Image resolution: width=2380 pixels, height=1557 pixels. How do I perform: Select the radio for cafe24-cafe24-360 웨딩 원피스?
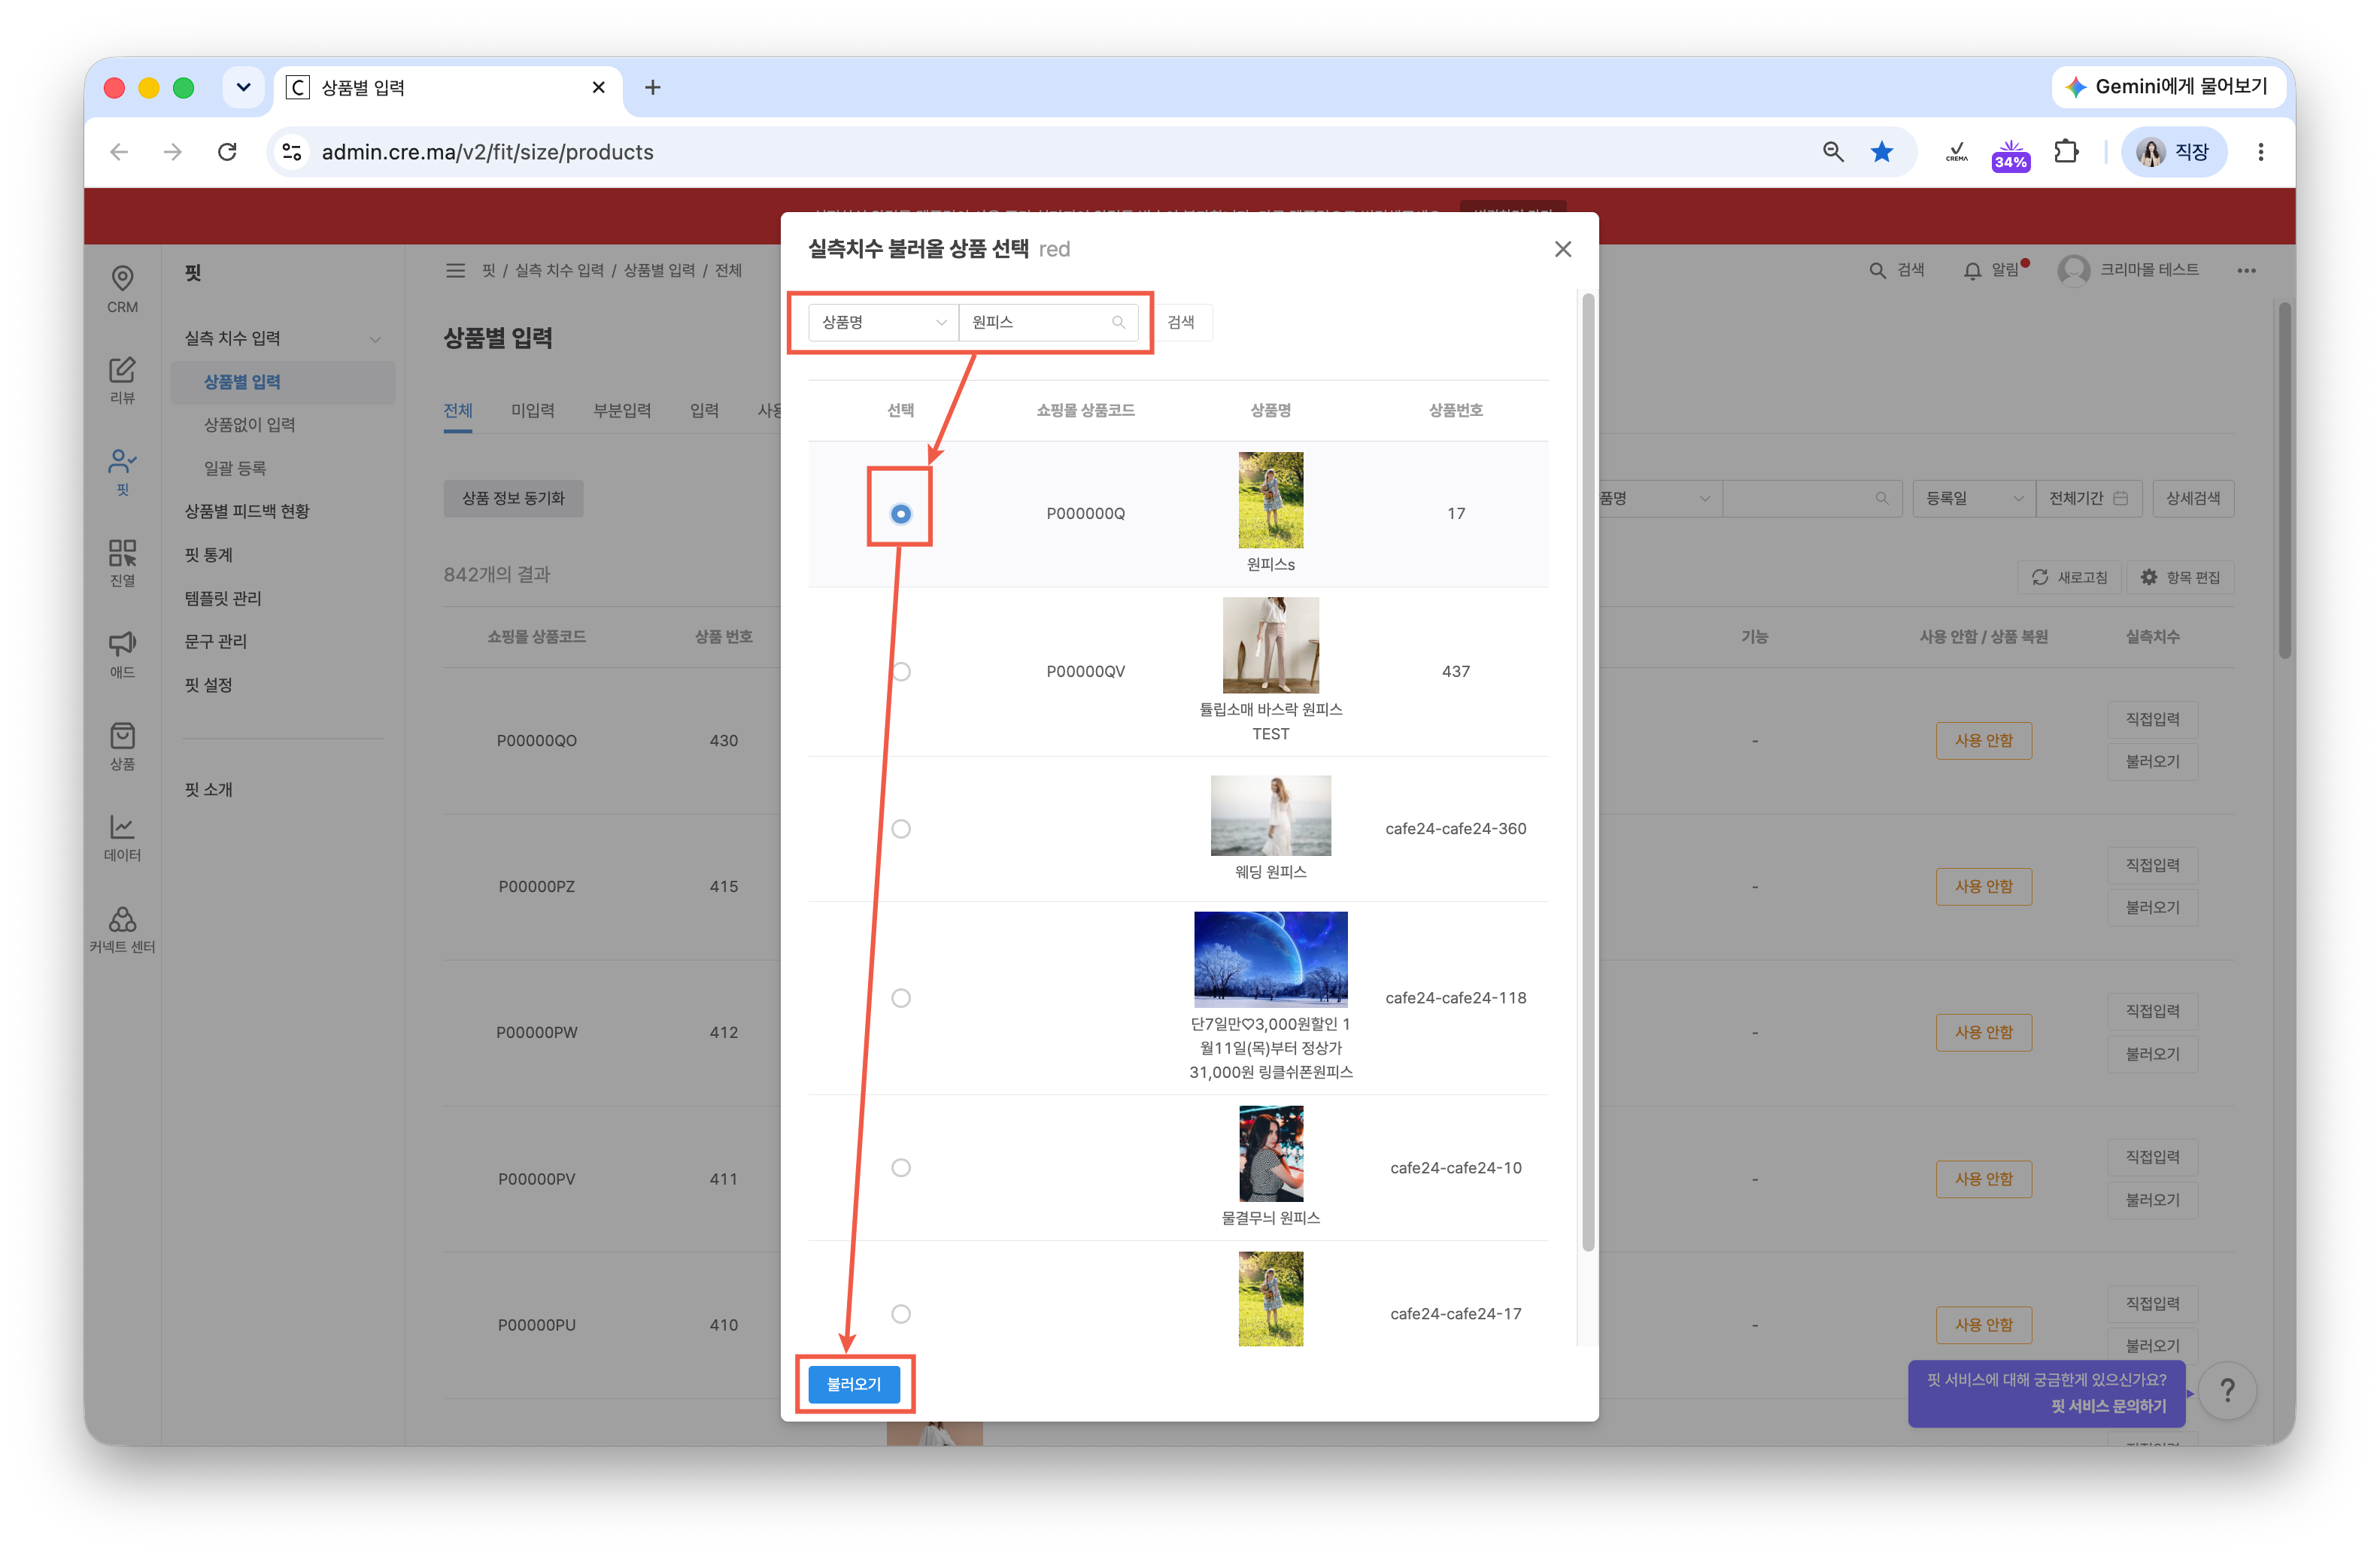[x=901, y=829]
